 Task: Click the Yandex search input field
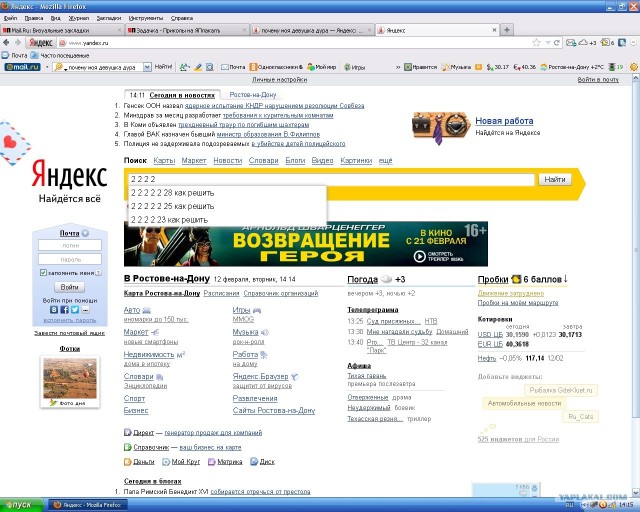coord(331,179)
